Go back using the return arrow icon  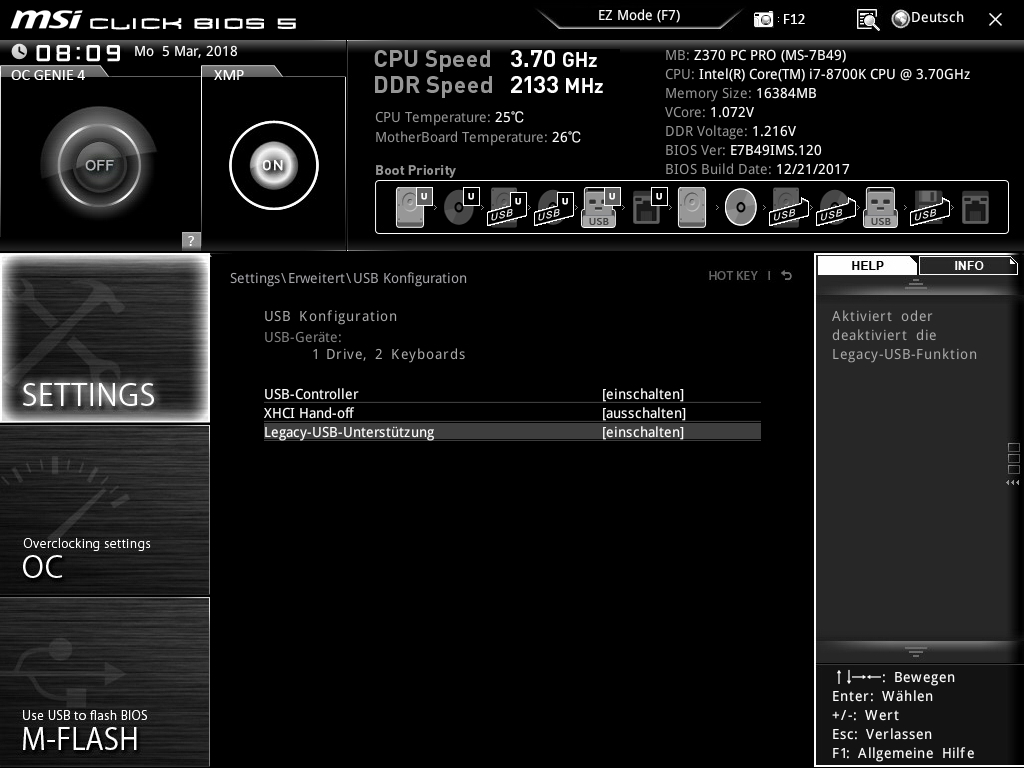(x=787, y=276)
